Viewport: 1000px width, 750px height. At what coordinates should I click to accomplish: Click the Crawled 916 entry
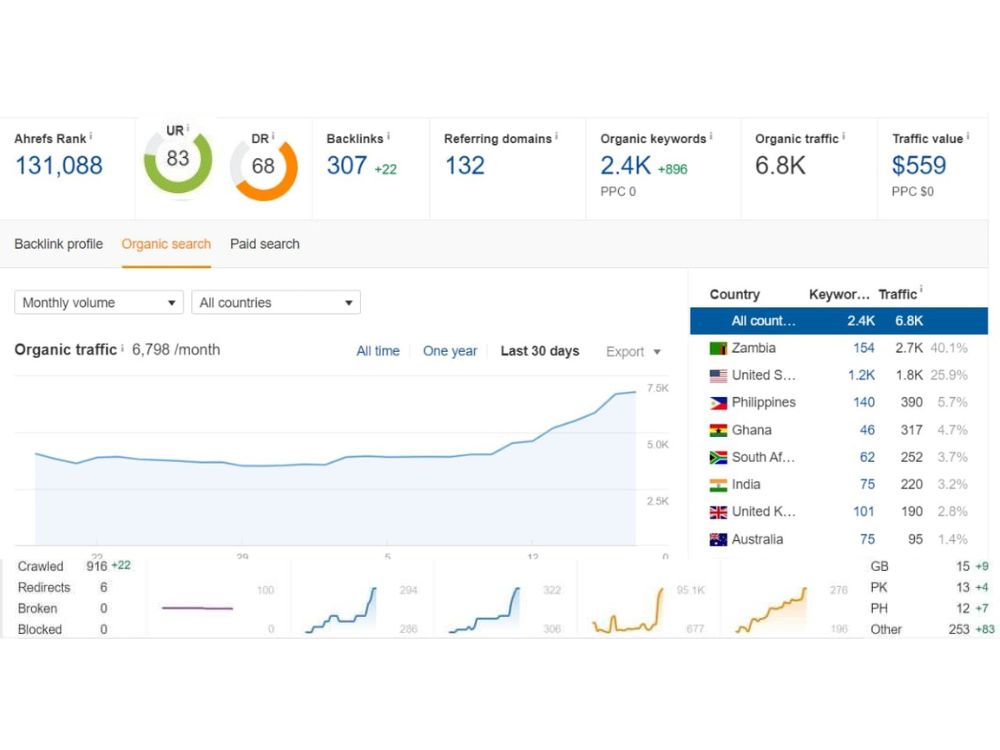pyautogui.click(x=74, y=566)
